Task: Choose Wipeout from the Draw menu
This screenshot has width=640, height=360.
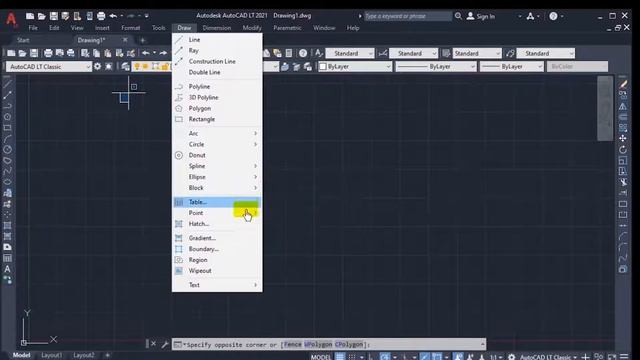Action: click(217, 271)
